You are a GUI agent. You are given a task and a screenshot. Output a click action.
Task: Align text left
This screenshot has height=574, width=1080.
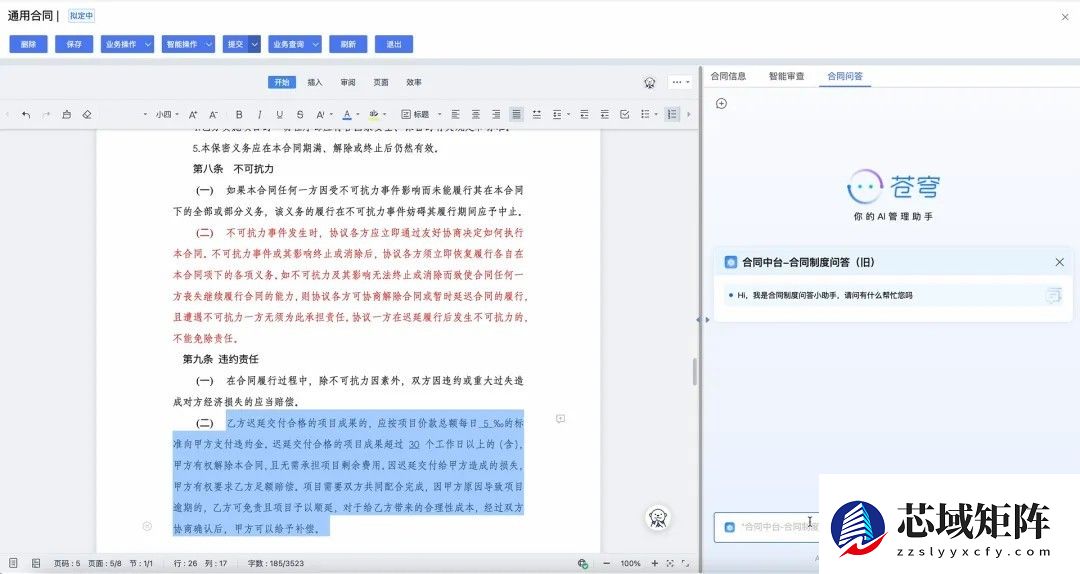[x=455, y=114]
